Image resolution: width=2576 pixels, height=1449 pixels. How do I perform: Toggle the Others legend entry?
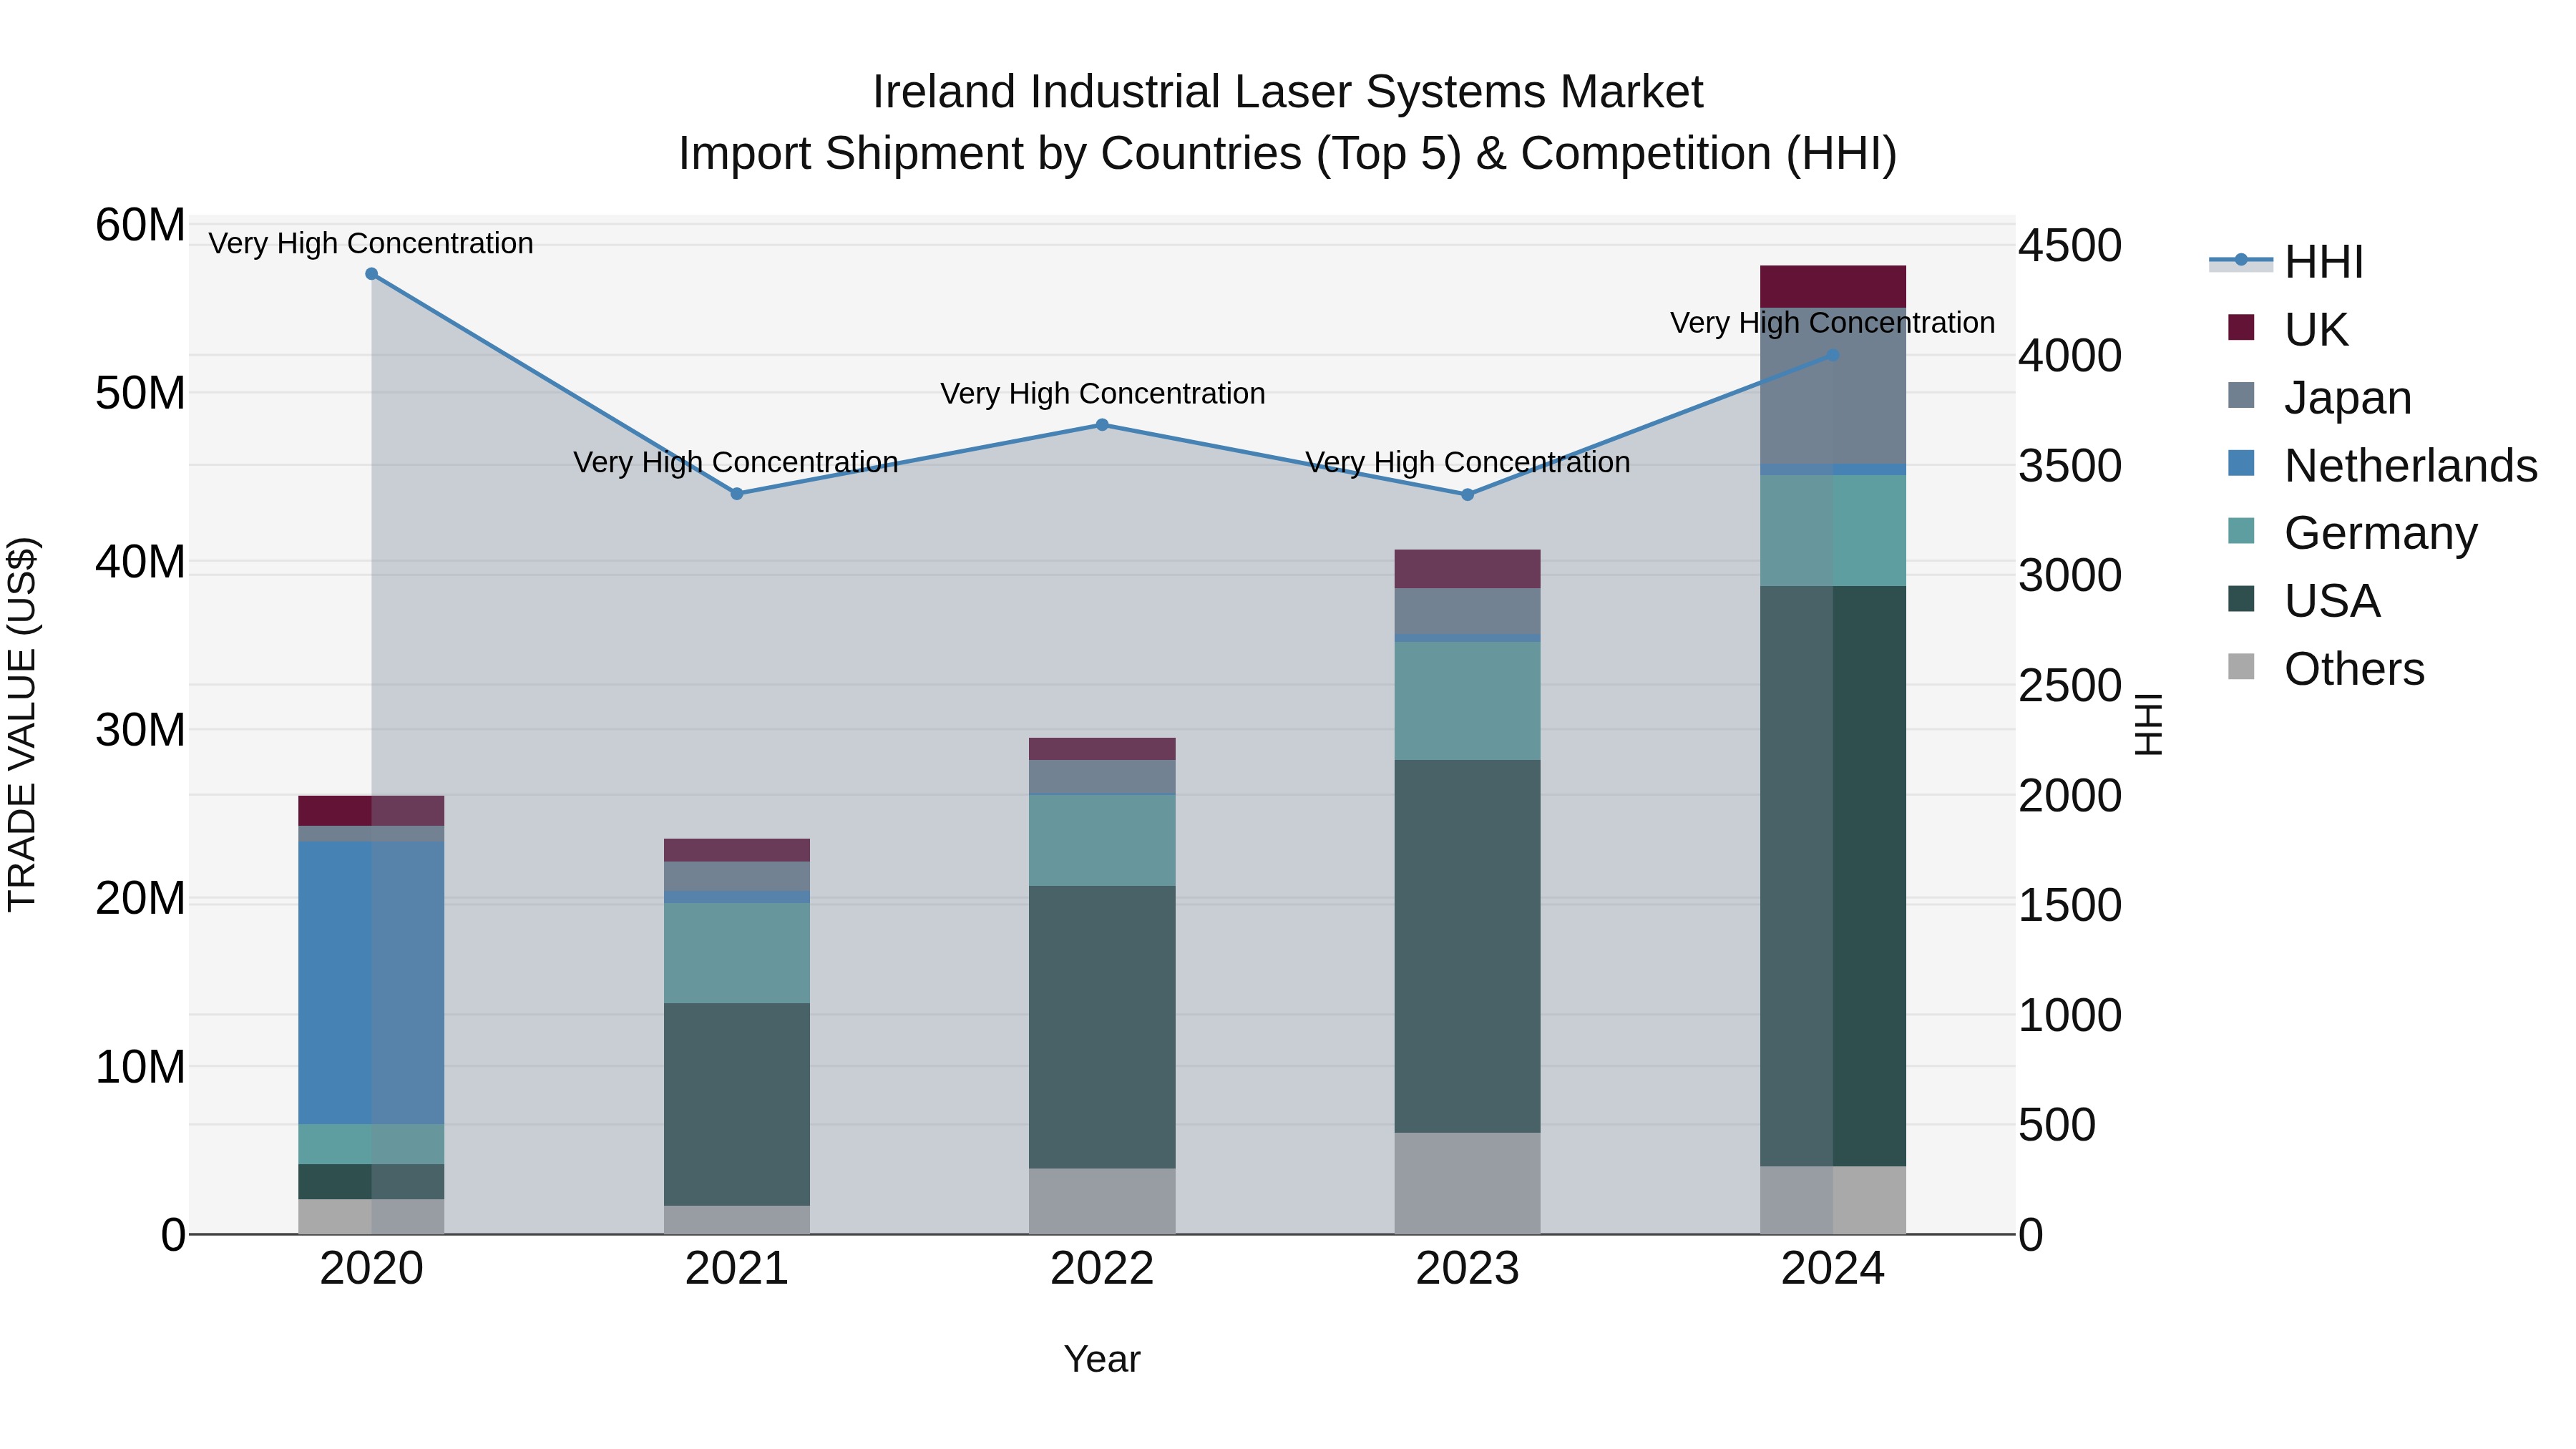tap(2326, 668)
